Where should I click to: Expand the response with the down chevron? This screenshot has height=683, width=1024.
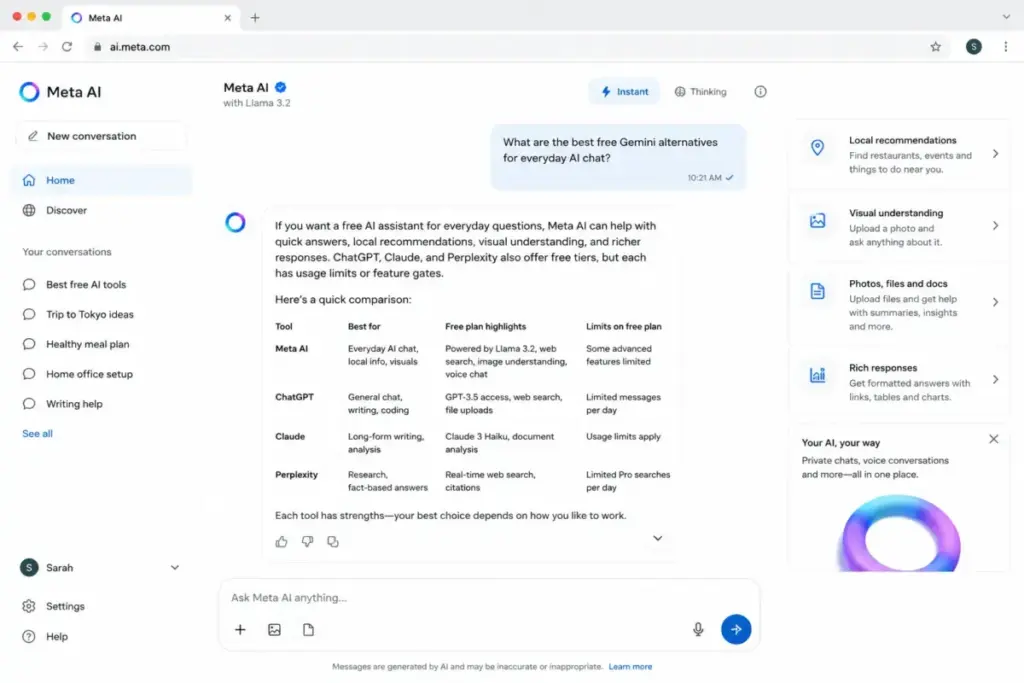(x=658, y=538)
